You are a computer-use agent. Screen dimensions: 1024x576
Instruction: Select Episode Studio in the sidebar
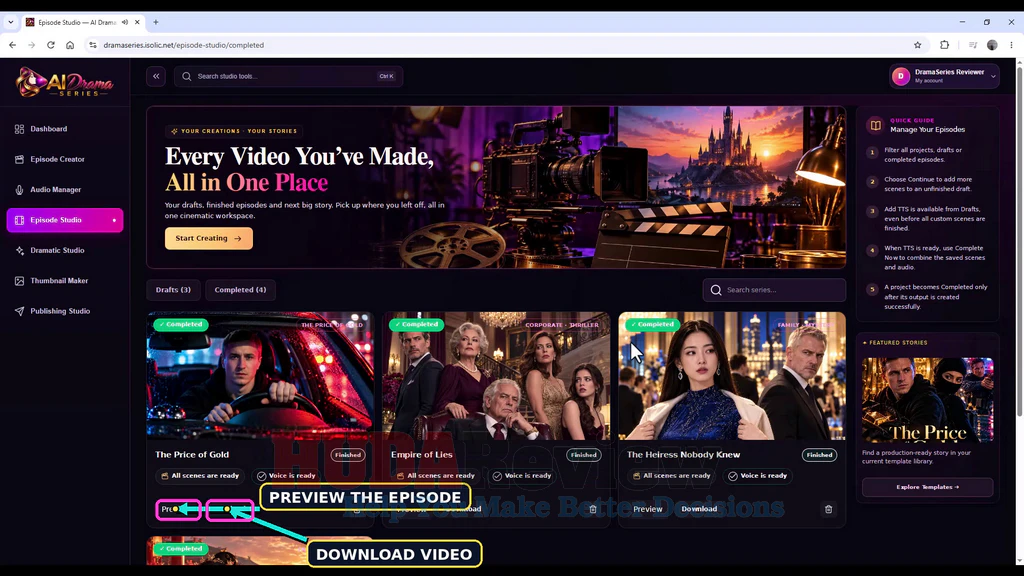(65, 220)
